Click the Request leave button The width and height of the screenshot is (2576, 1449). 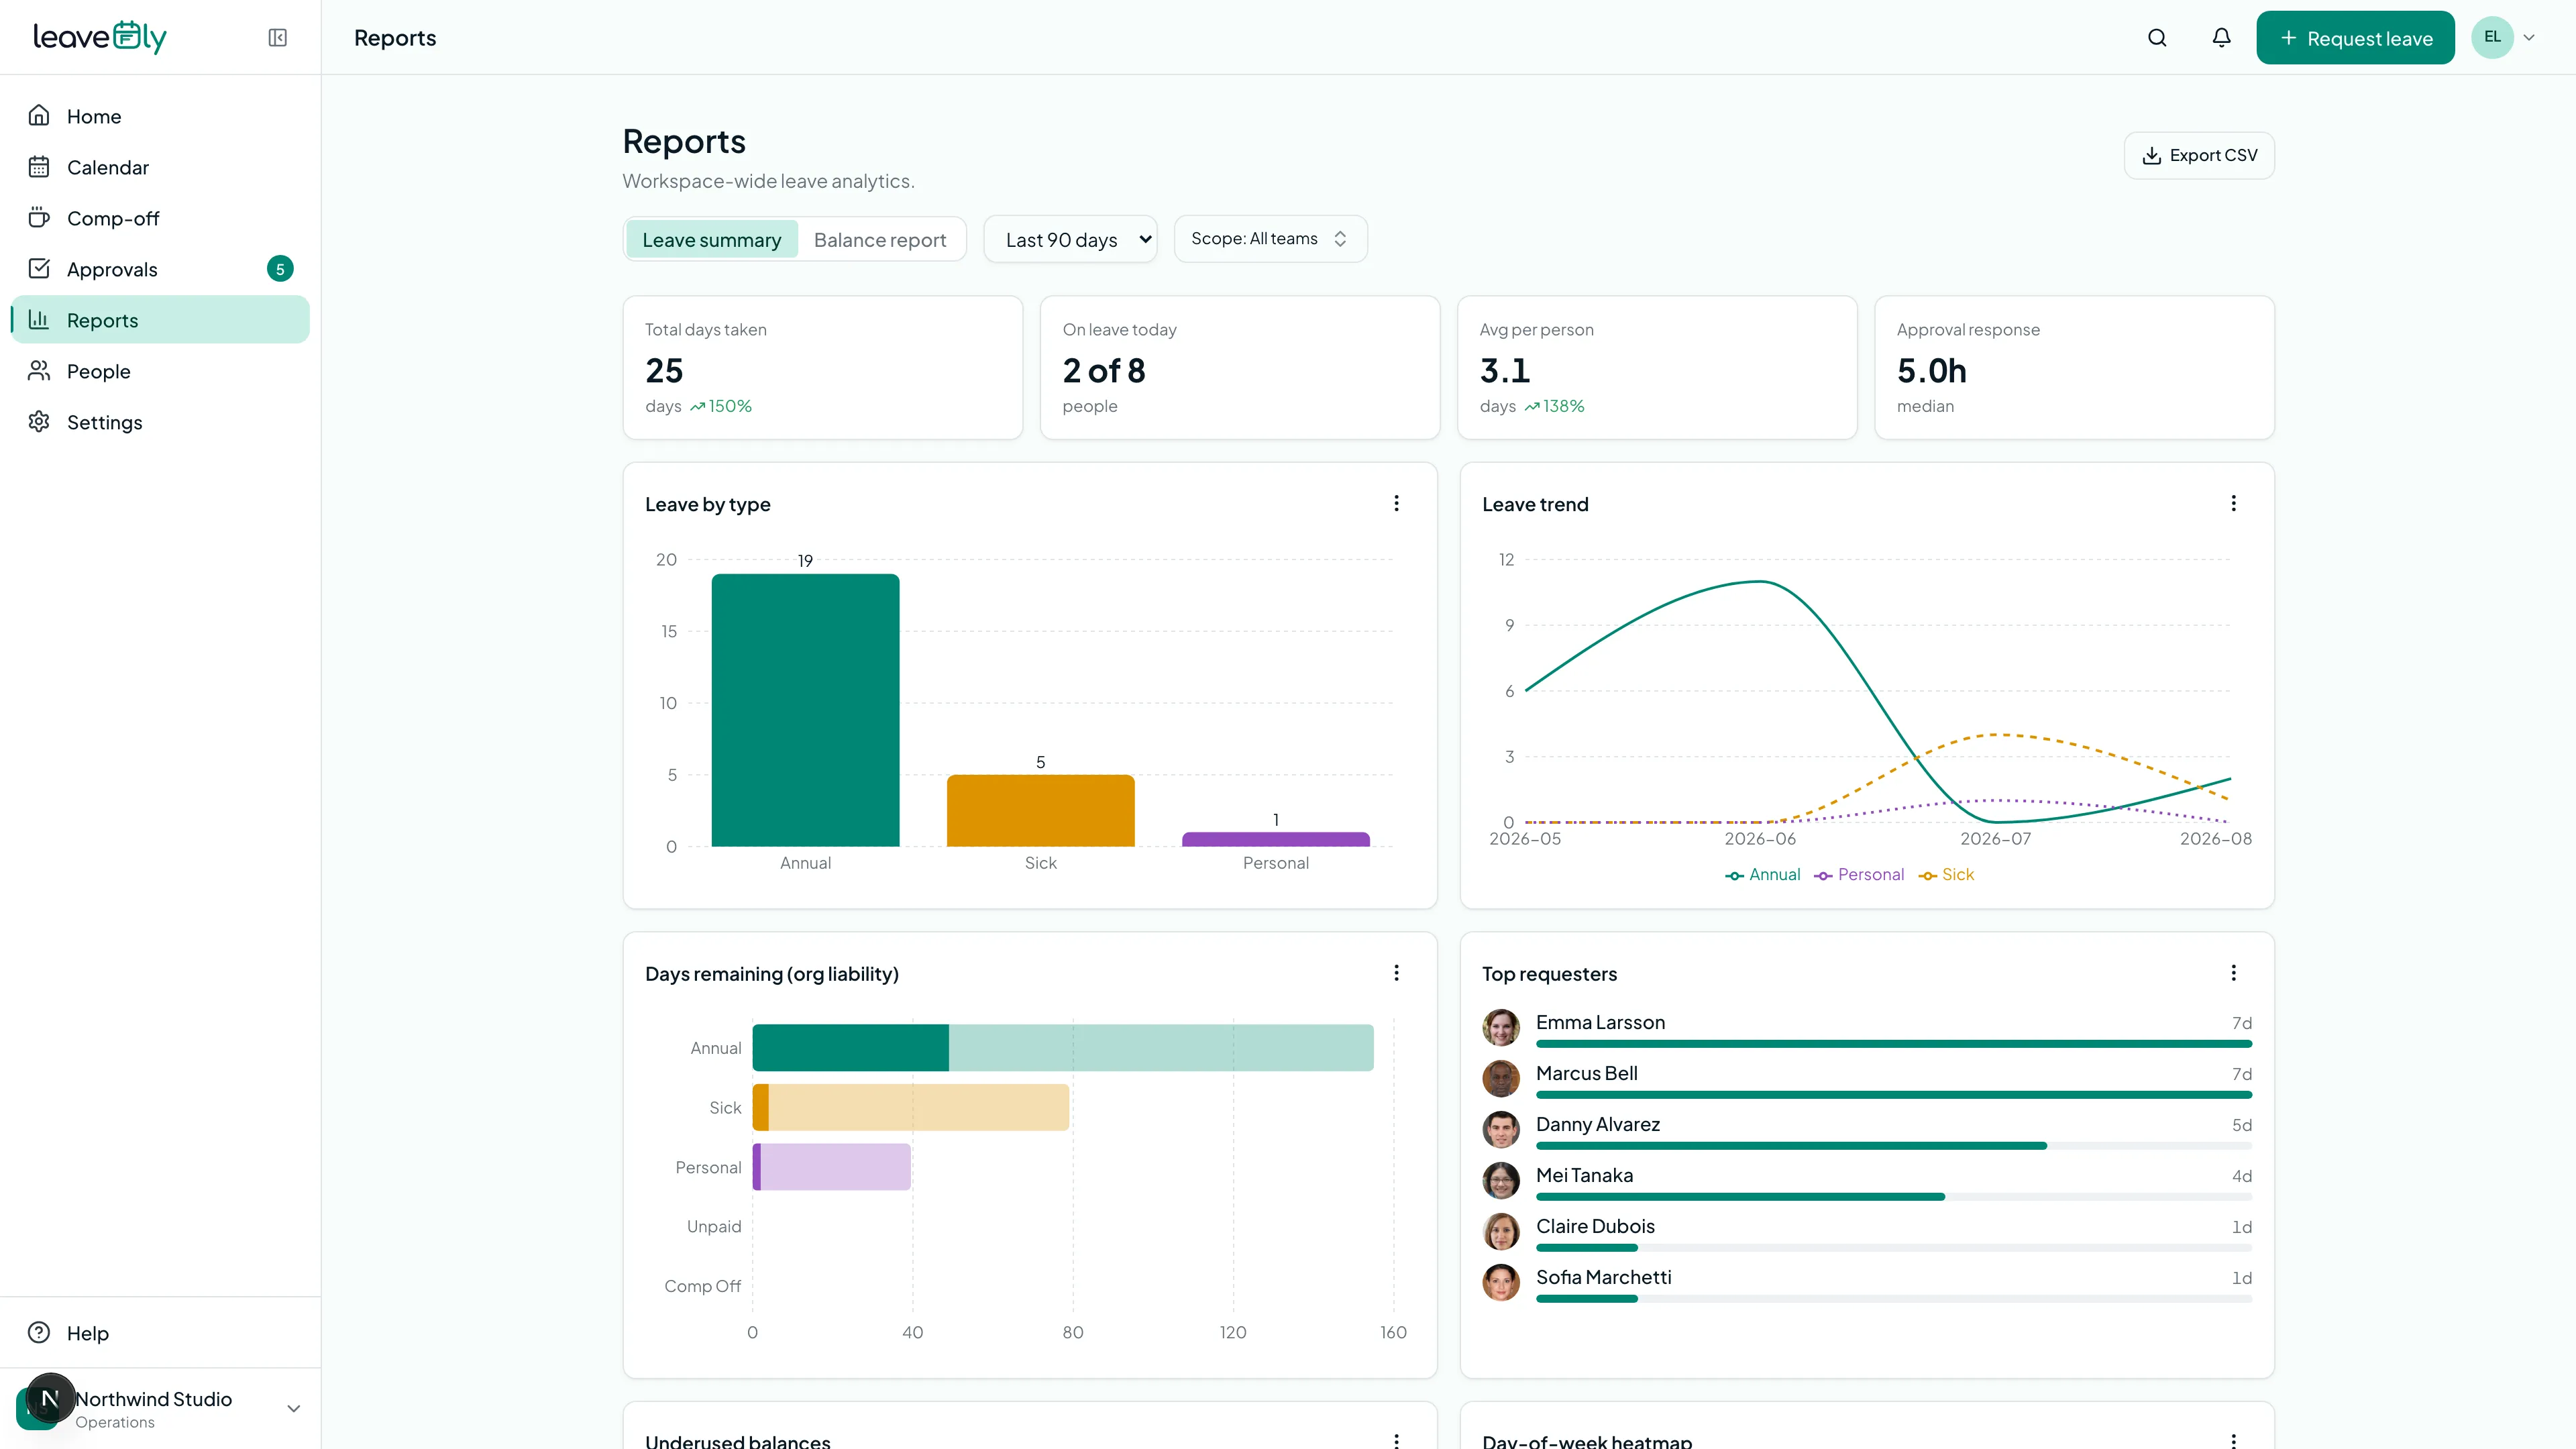(2355, 38)
